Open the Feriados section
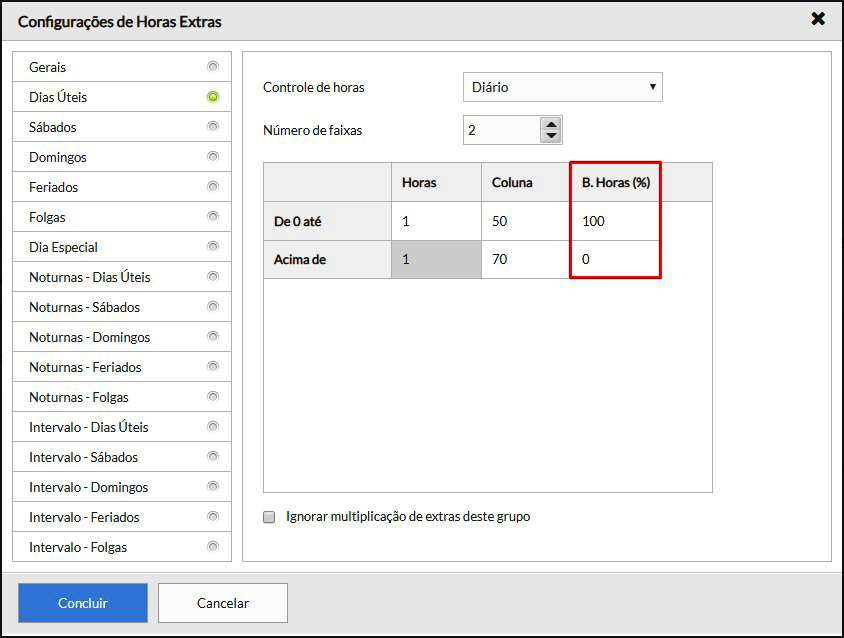 pyautogui.click(x=54, y=187)
